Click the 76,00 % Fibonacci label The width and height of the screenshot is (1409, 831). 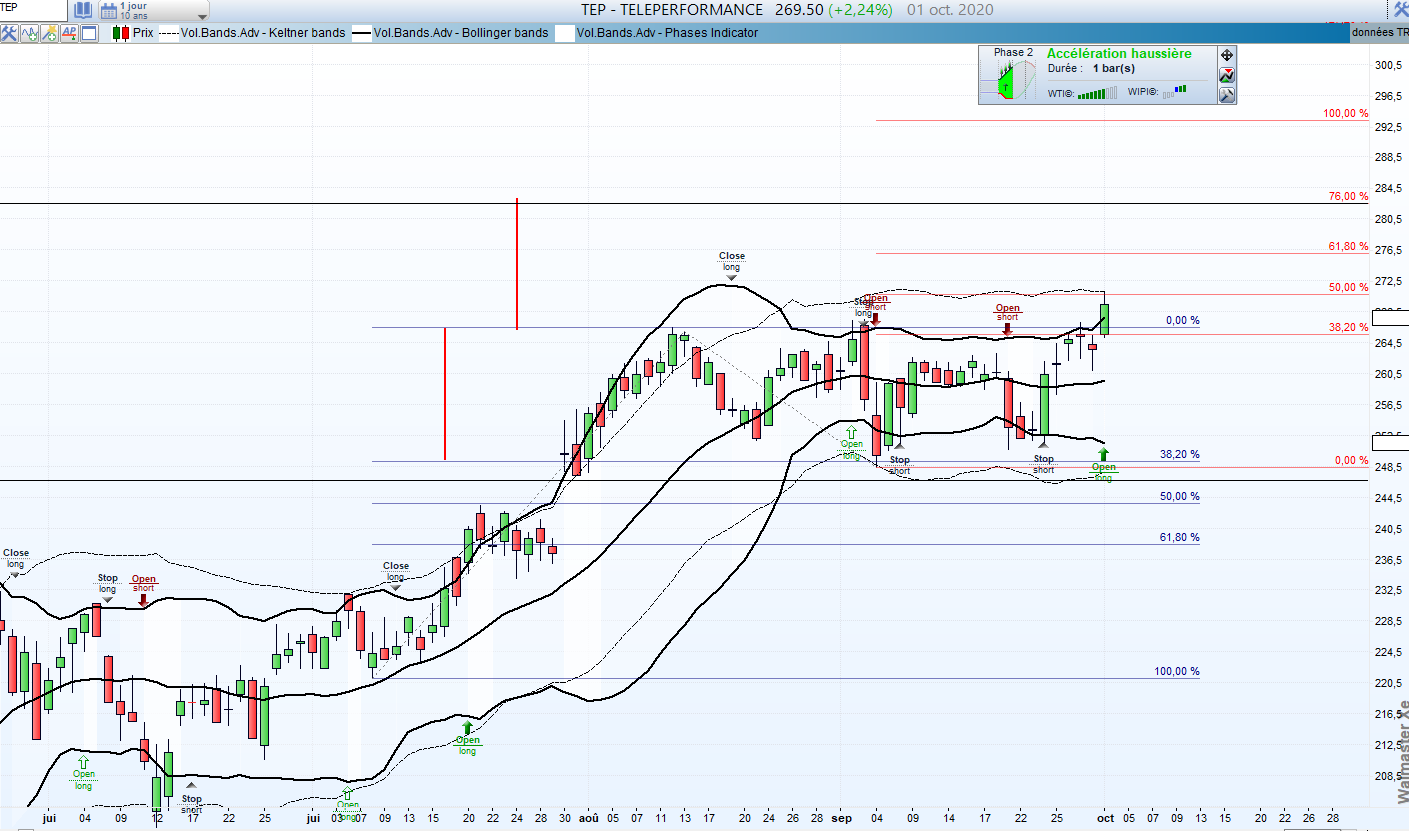(1348, 197)
